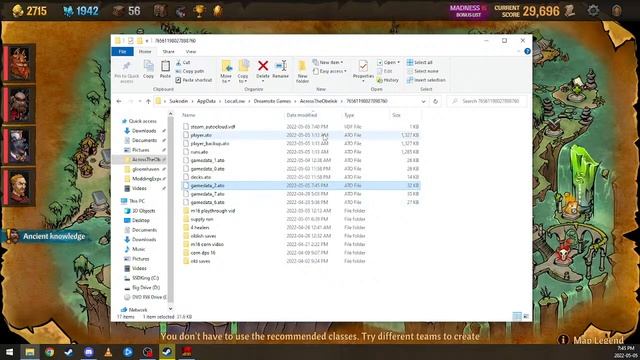Viewport: 640px width, 360px height.
Task: Click the New folder icon
Action: [302, 66]
